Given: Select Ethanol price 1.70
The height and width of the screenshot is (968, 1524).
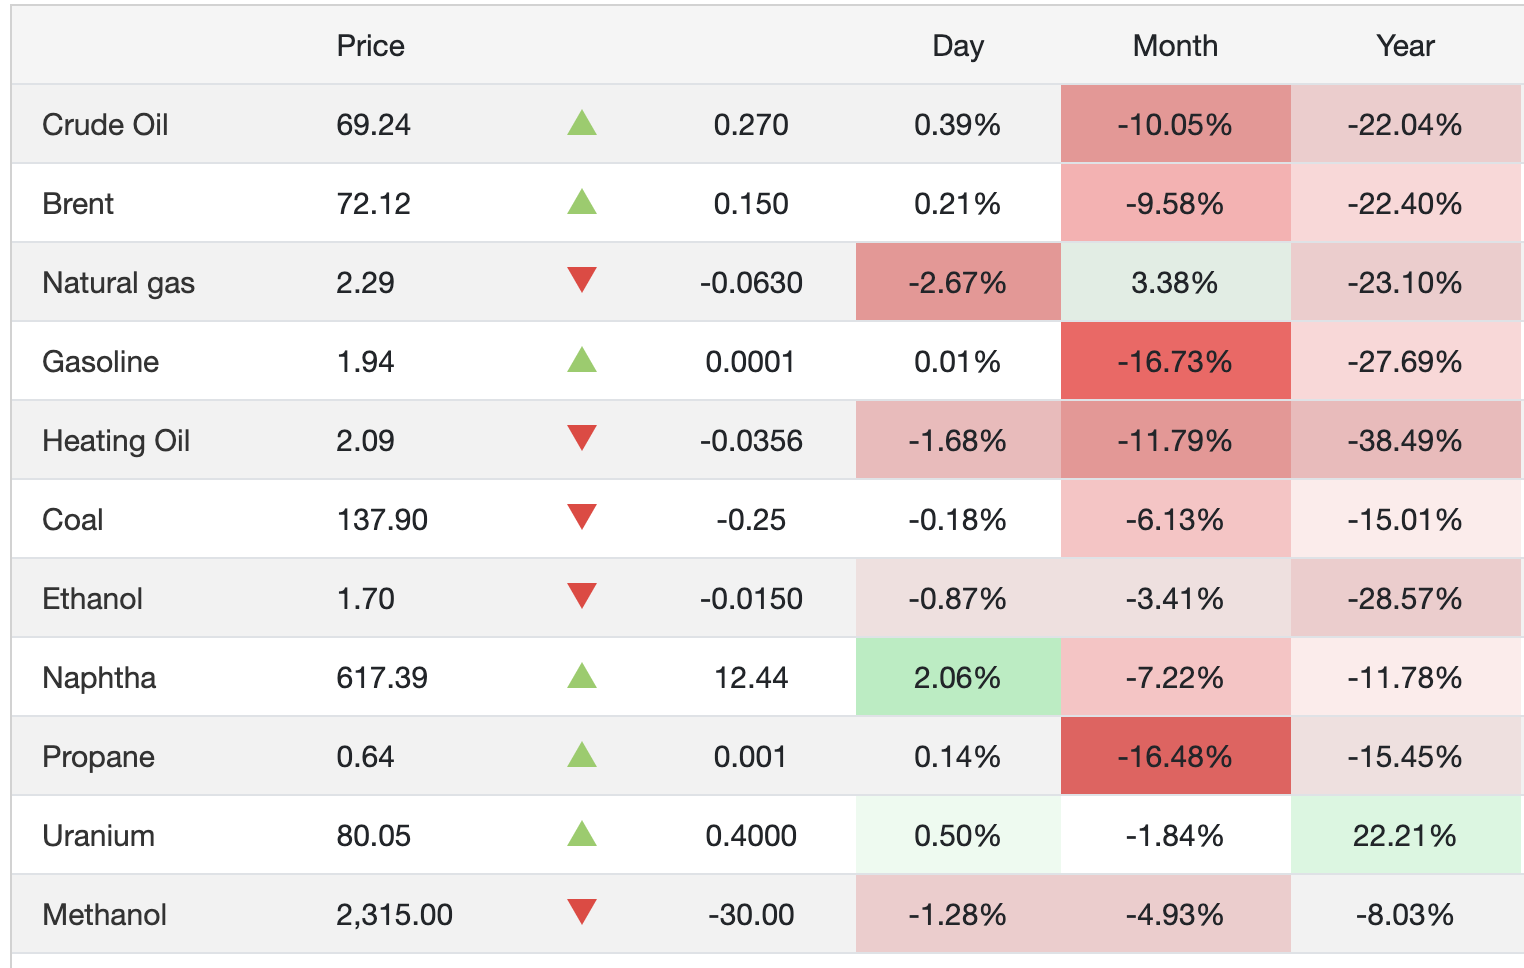Looking at the screenshot, I should (365, 599).
